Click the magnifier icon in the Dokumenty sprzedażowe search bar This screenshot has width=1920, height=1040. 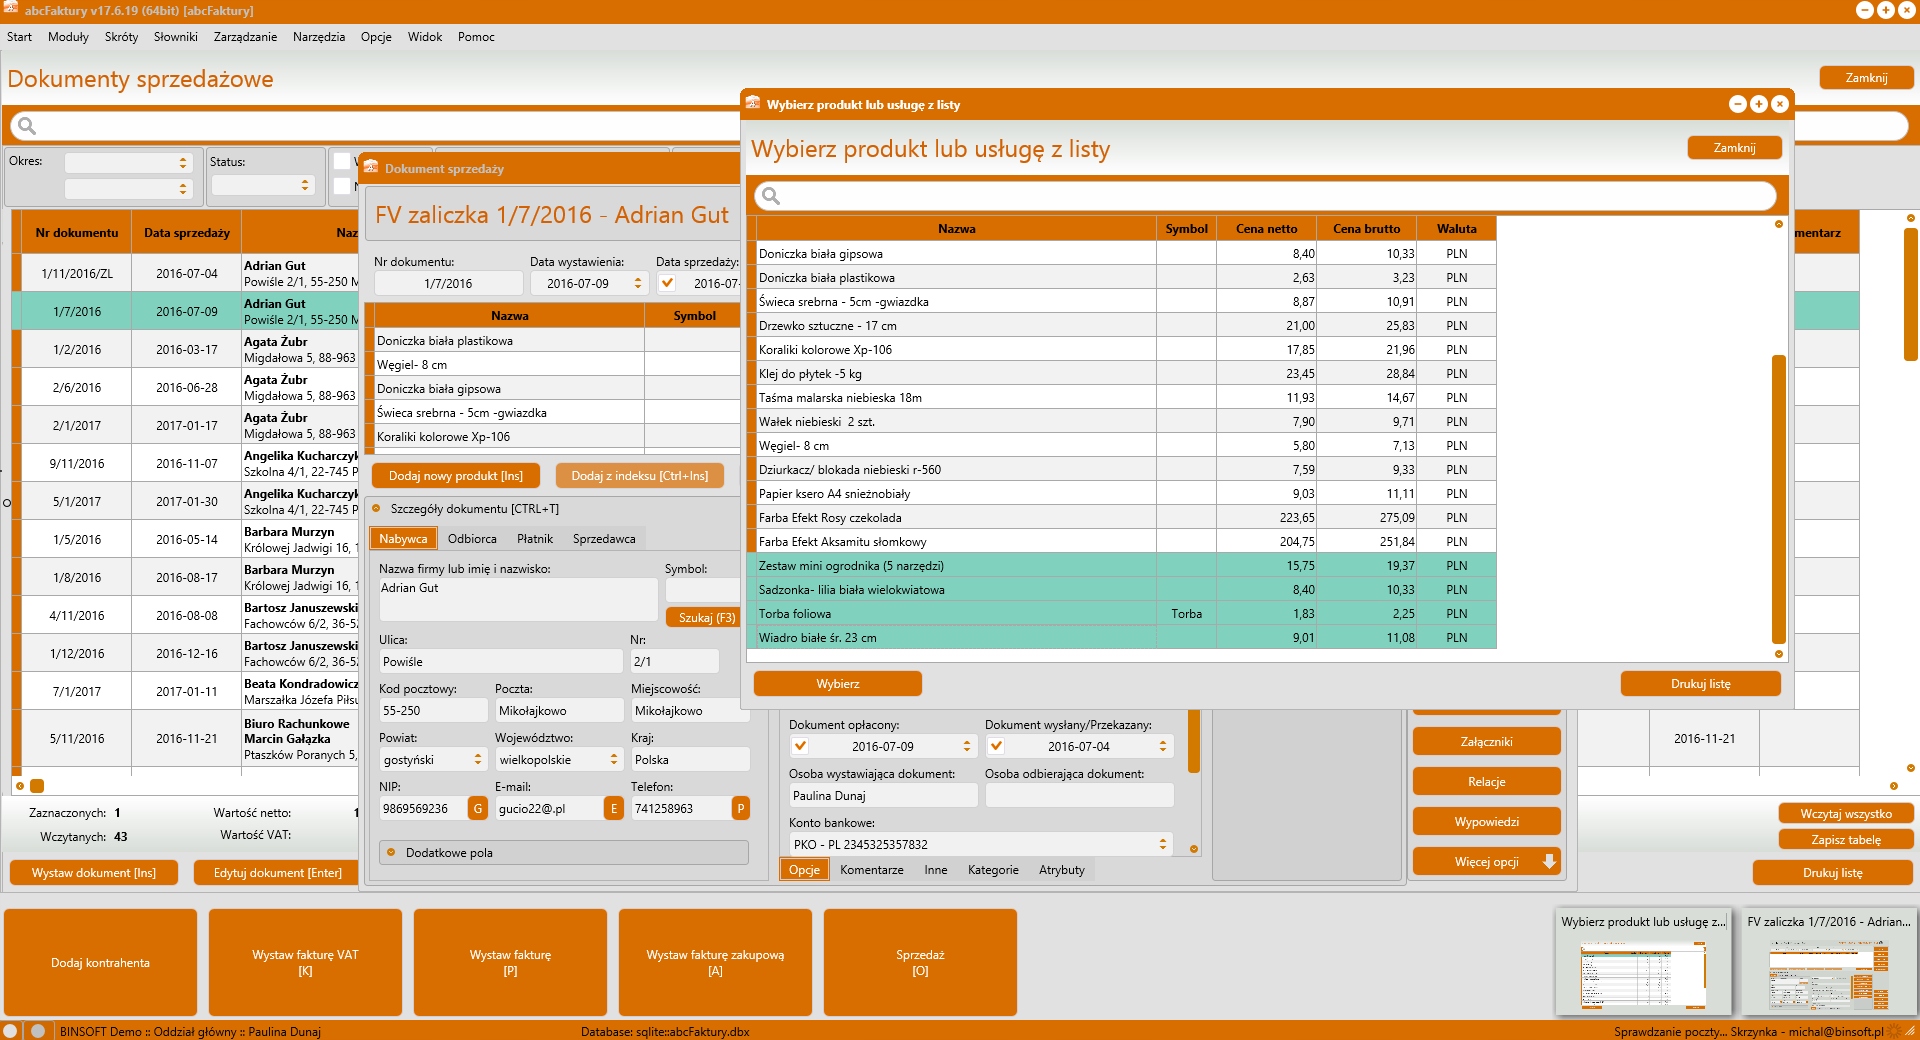coord(27,126)
